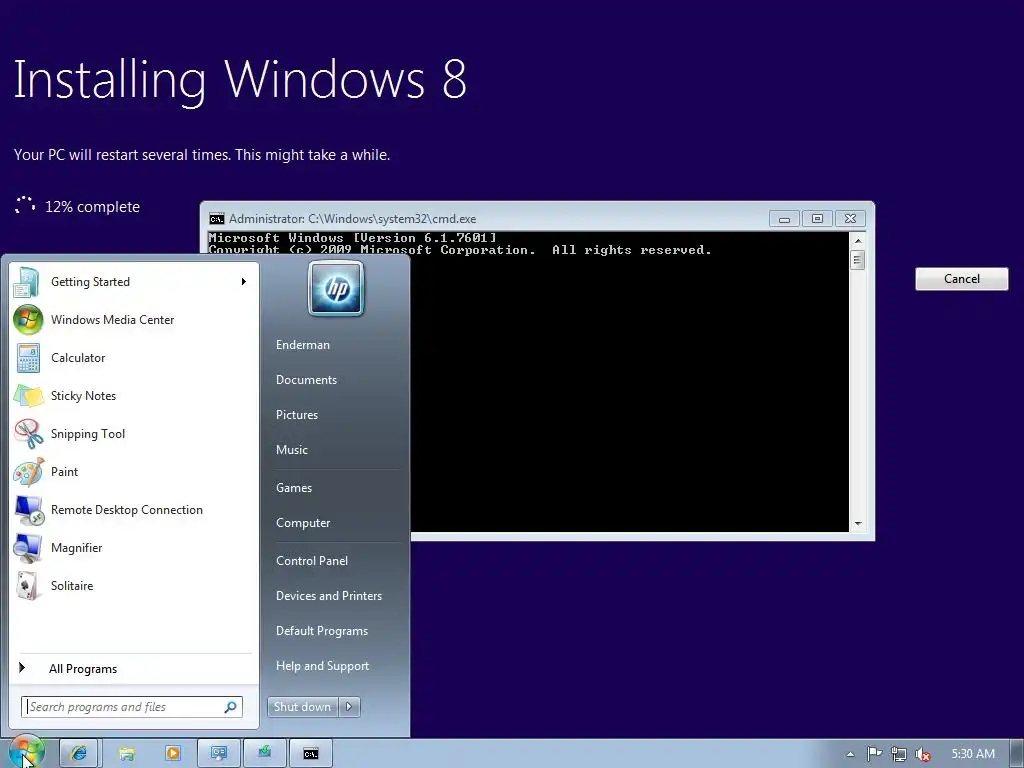Open Calculator from Start menu
The width and height of the screenshot is (1024, 768).
click(x=134, y=358)
